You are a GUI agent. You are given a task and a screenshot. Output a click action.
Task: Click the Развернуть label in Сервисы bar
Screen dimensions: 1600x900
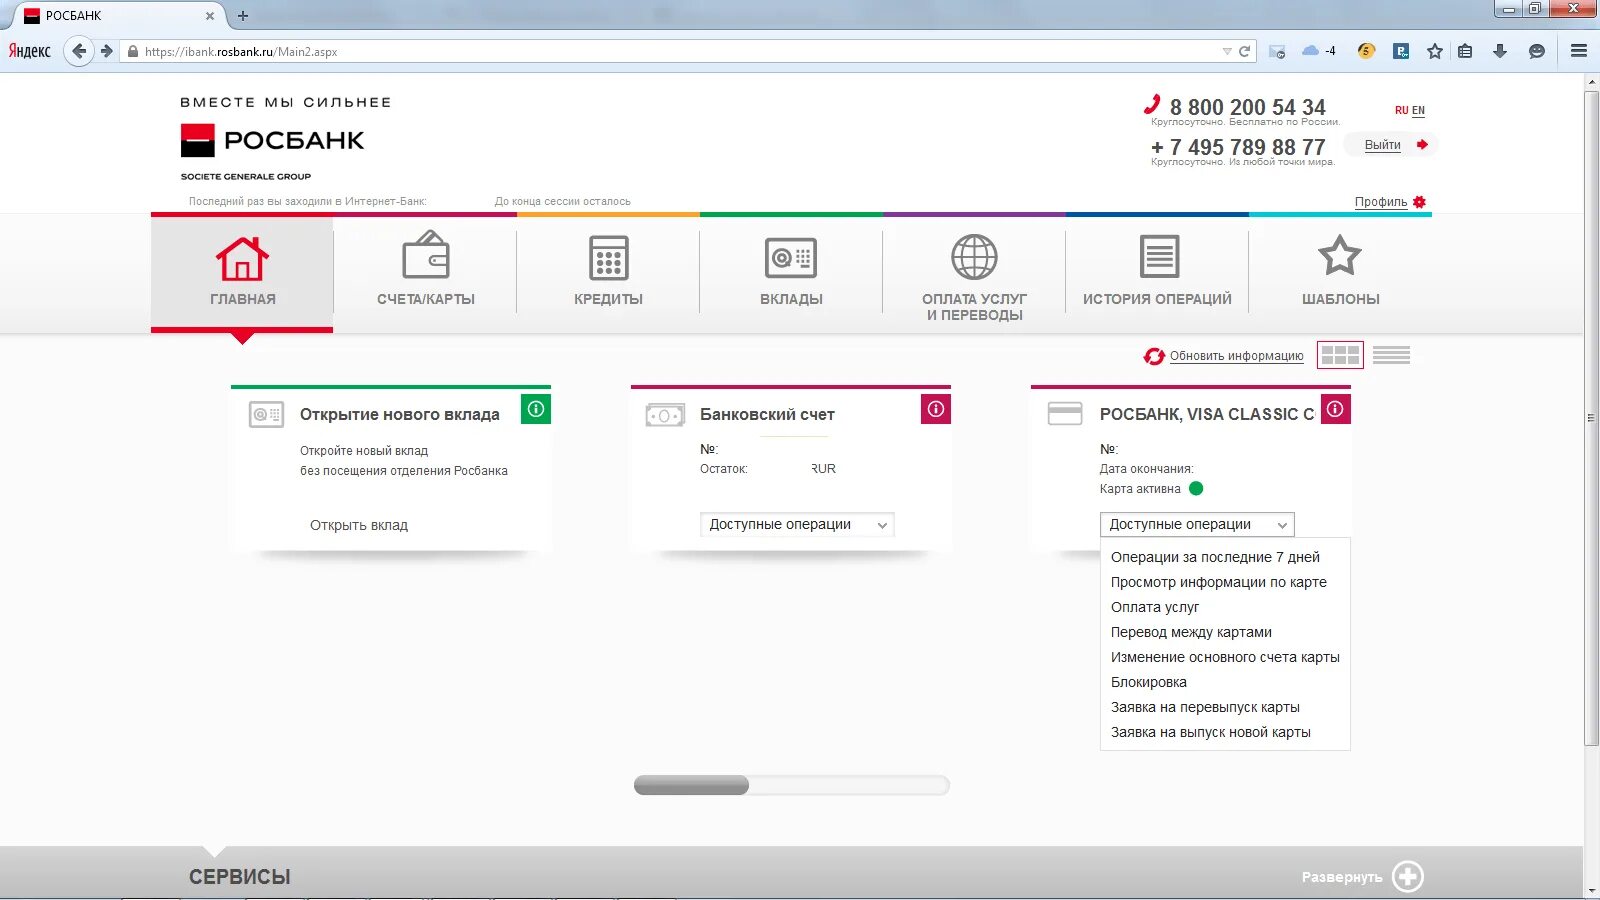coord(1342,877)
